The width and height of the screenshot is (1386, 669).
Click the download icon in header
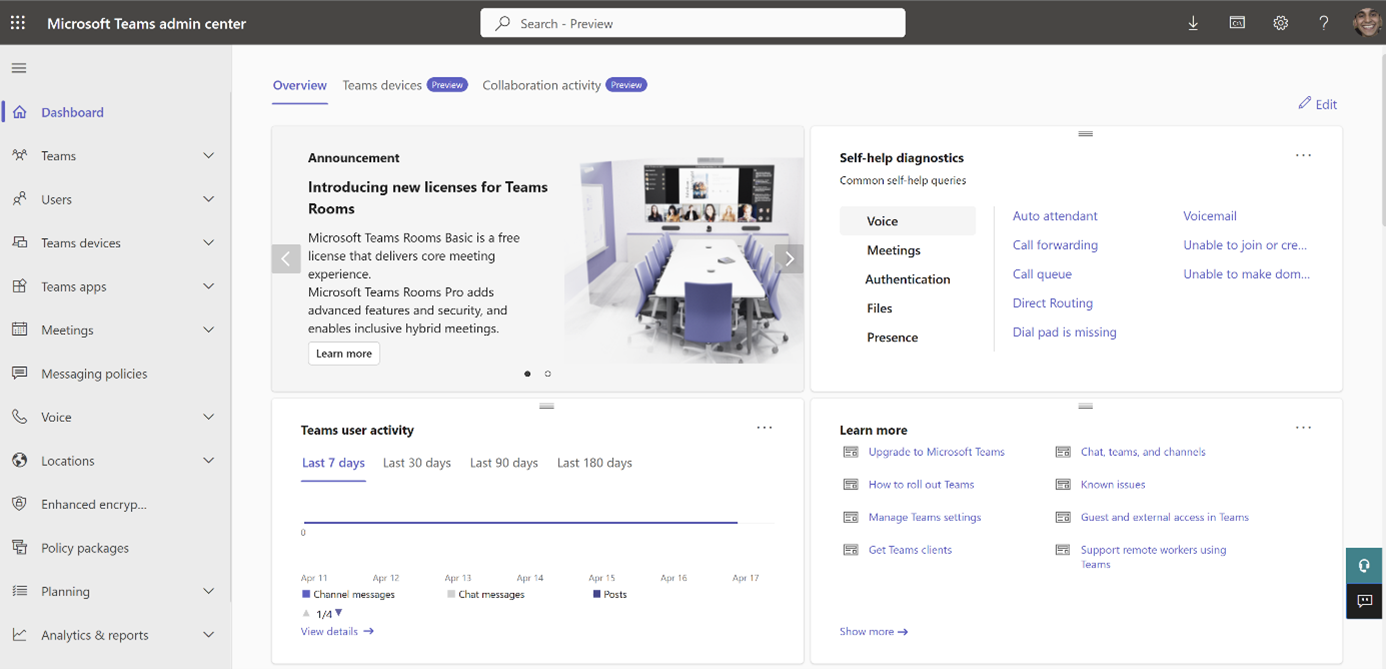click(1193, 23)
